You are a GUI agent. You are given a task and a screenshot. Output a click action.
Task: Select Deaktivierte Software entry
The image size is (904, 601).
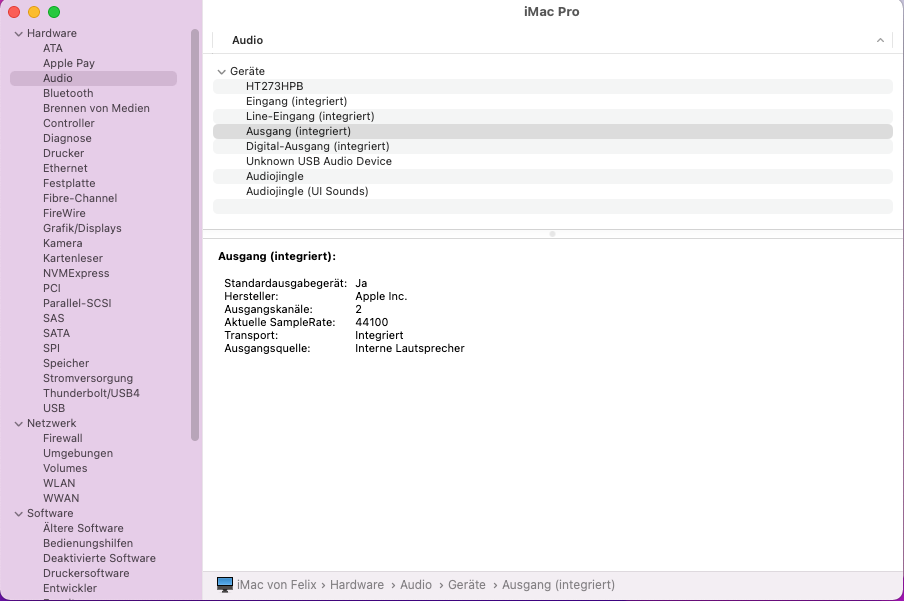point(99,558)
